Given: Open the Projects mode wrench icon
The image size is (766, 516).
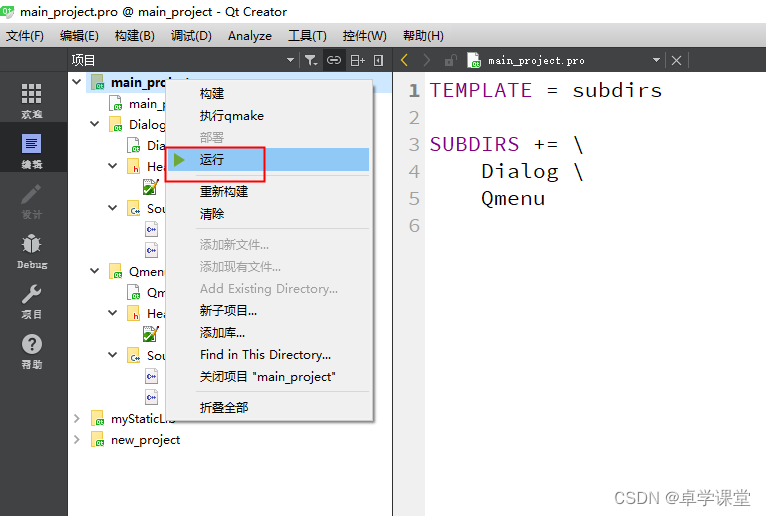Looking at the screenshot, I should click(32, 301).
